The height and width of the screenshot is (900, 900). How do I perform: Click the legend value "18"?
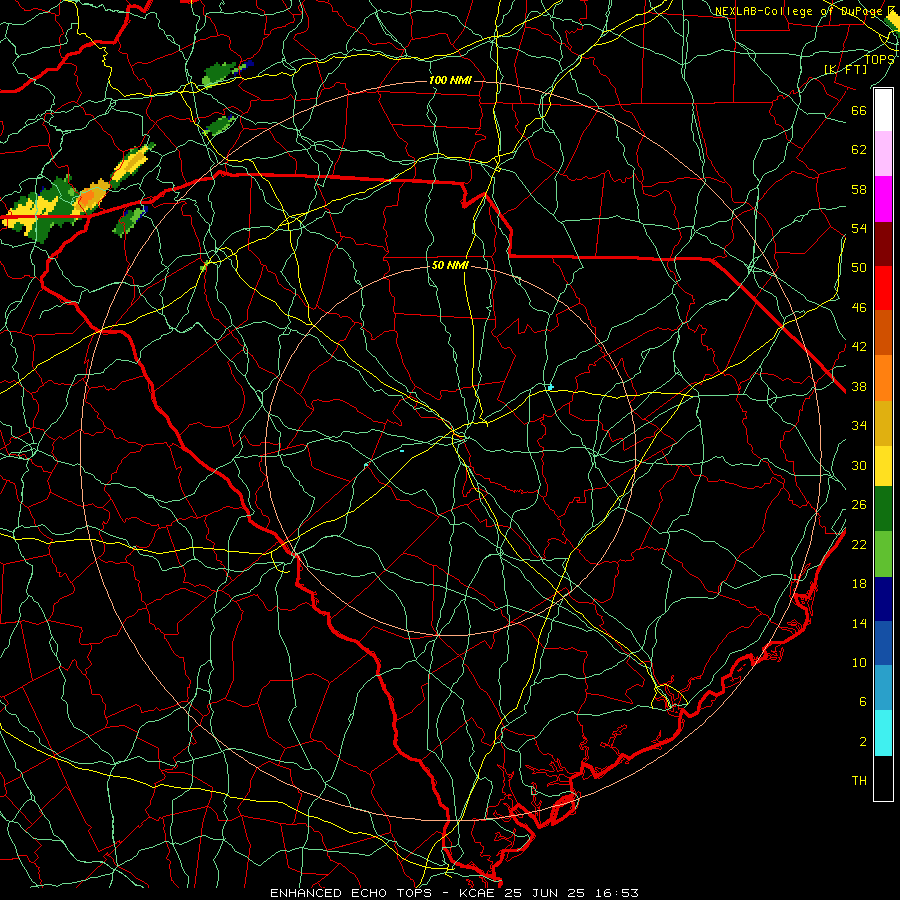click(x=859, y=584)
